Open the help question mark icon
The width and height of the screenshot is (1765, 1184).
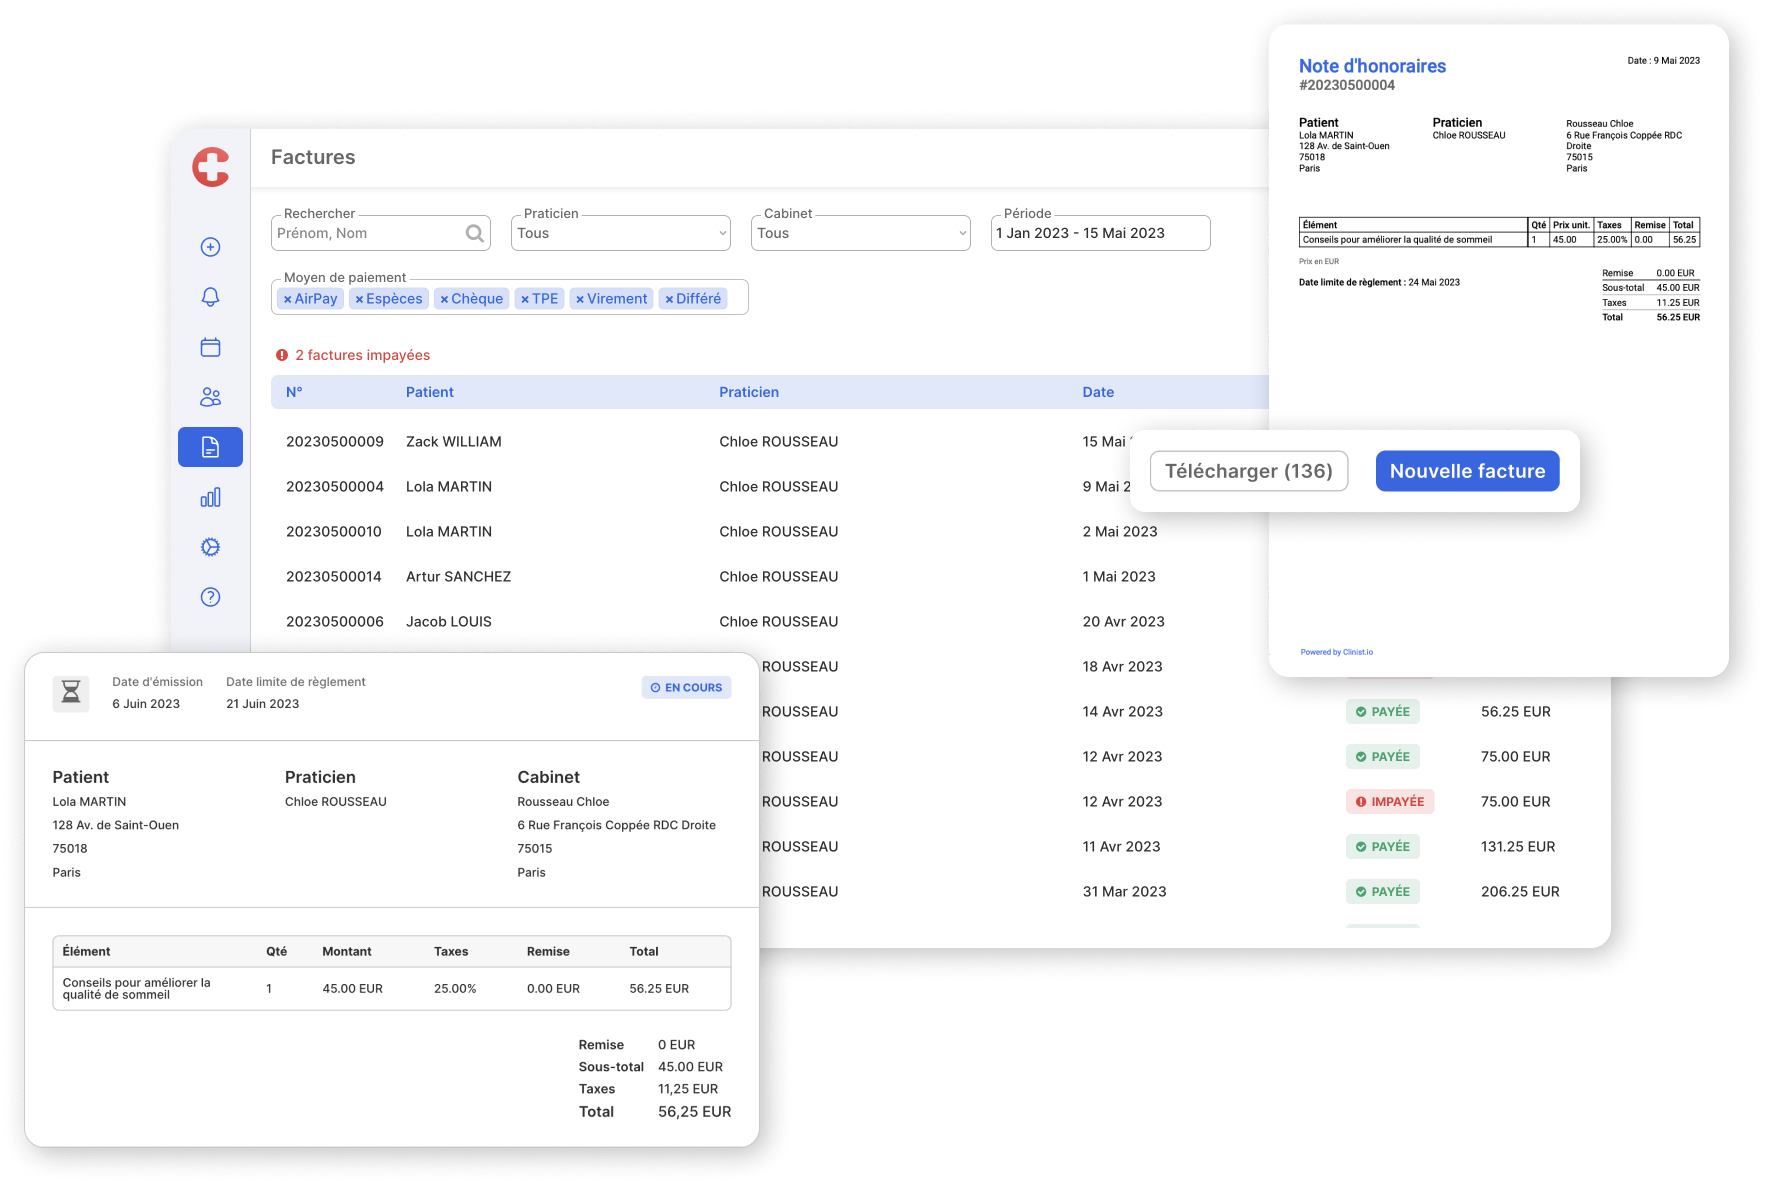pyautogui.click(x=210, y=597)
